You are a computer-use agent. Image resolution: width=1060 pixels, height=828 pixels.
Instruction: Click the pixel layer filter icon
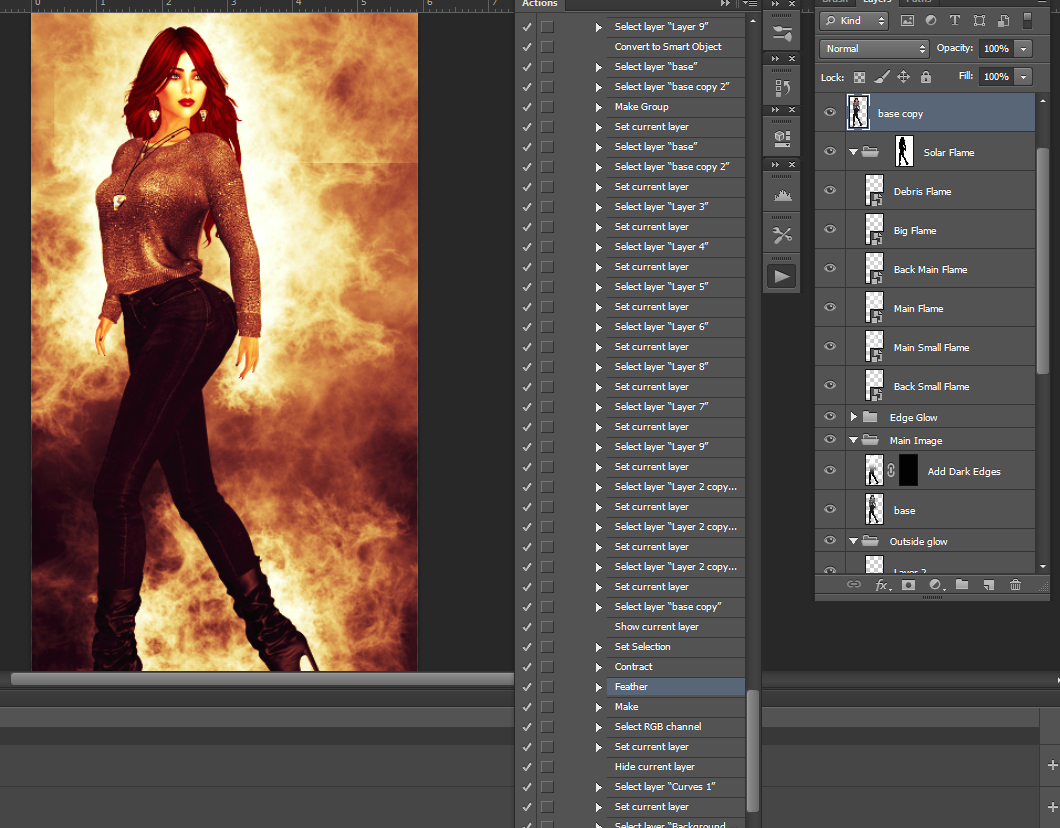click(908, 20)
